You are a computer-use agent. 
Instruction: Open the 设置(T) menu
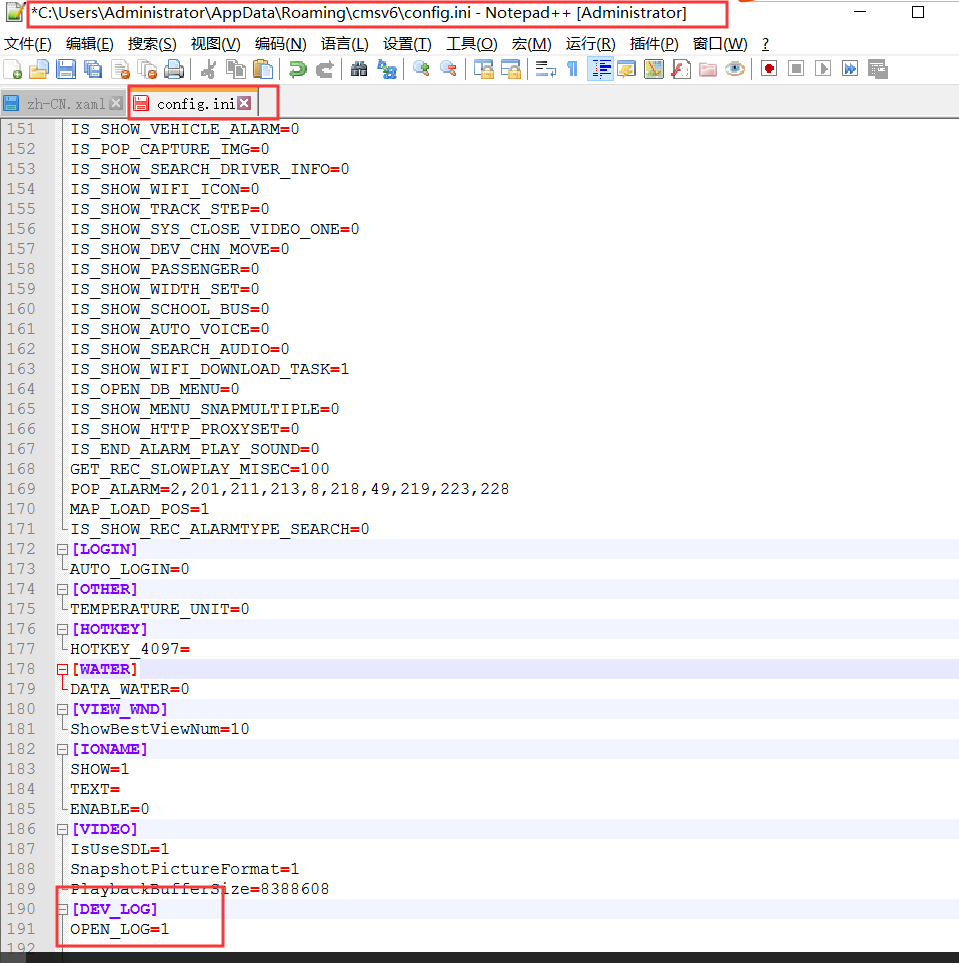407,44
